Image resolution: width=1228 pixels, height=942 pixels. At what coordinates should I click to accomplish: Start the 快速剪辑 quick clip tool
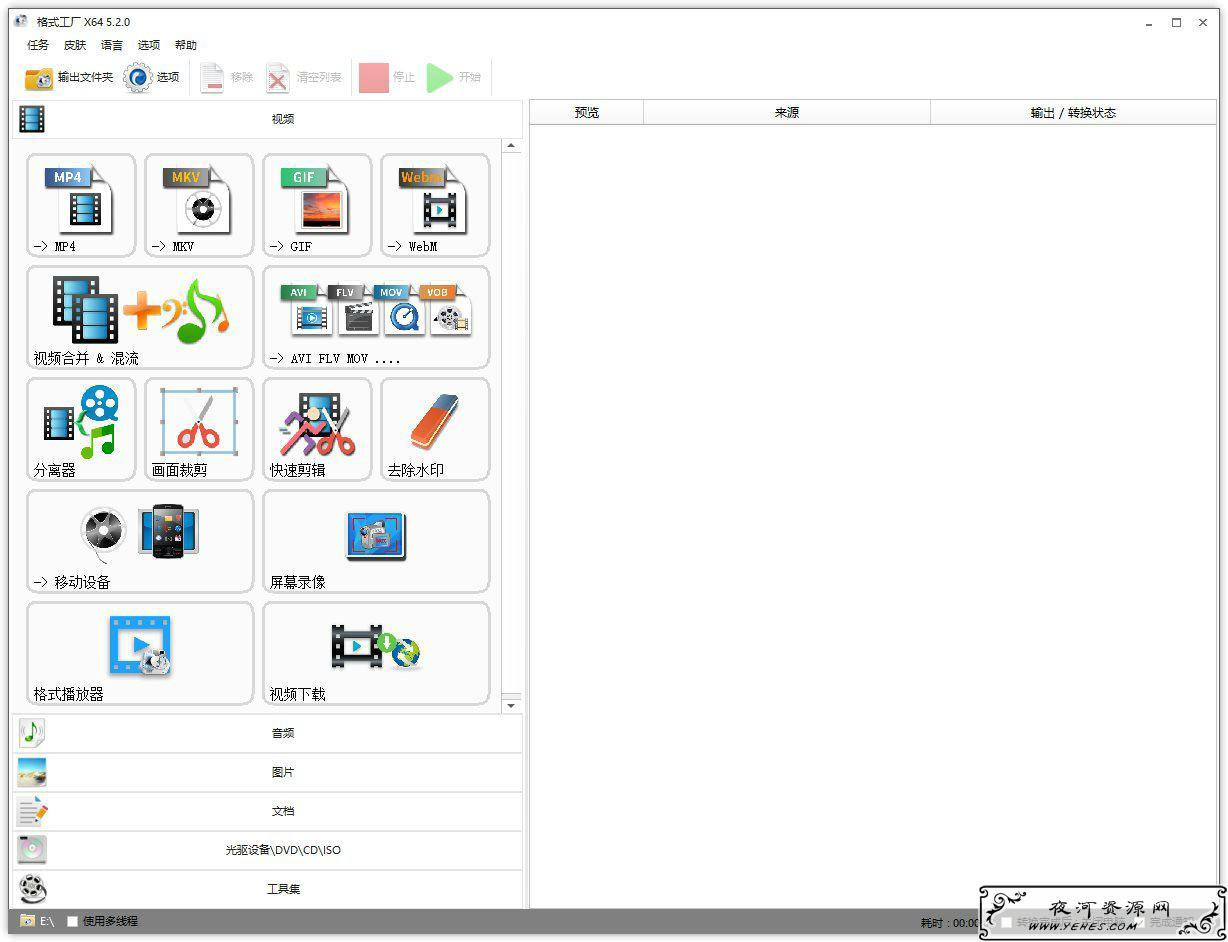click(317, 429)
